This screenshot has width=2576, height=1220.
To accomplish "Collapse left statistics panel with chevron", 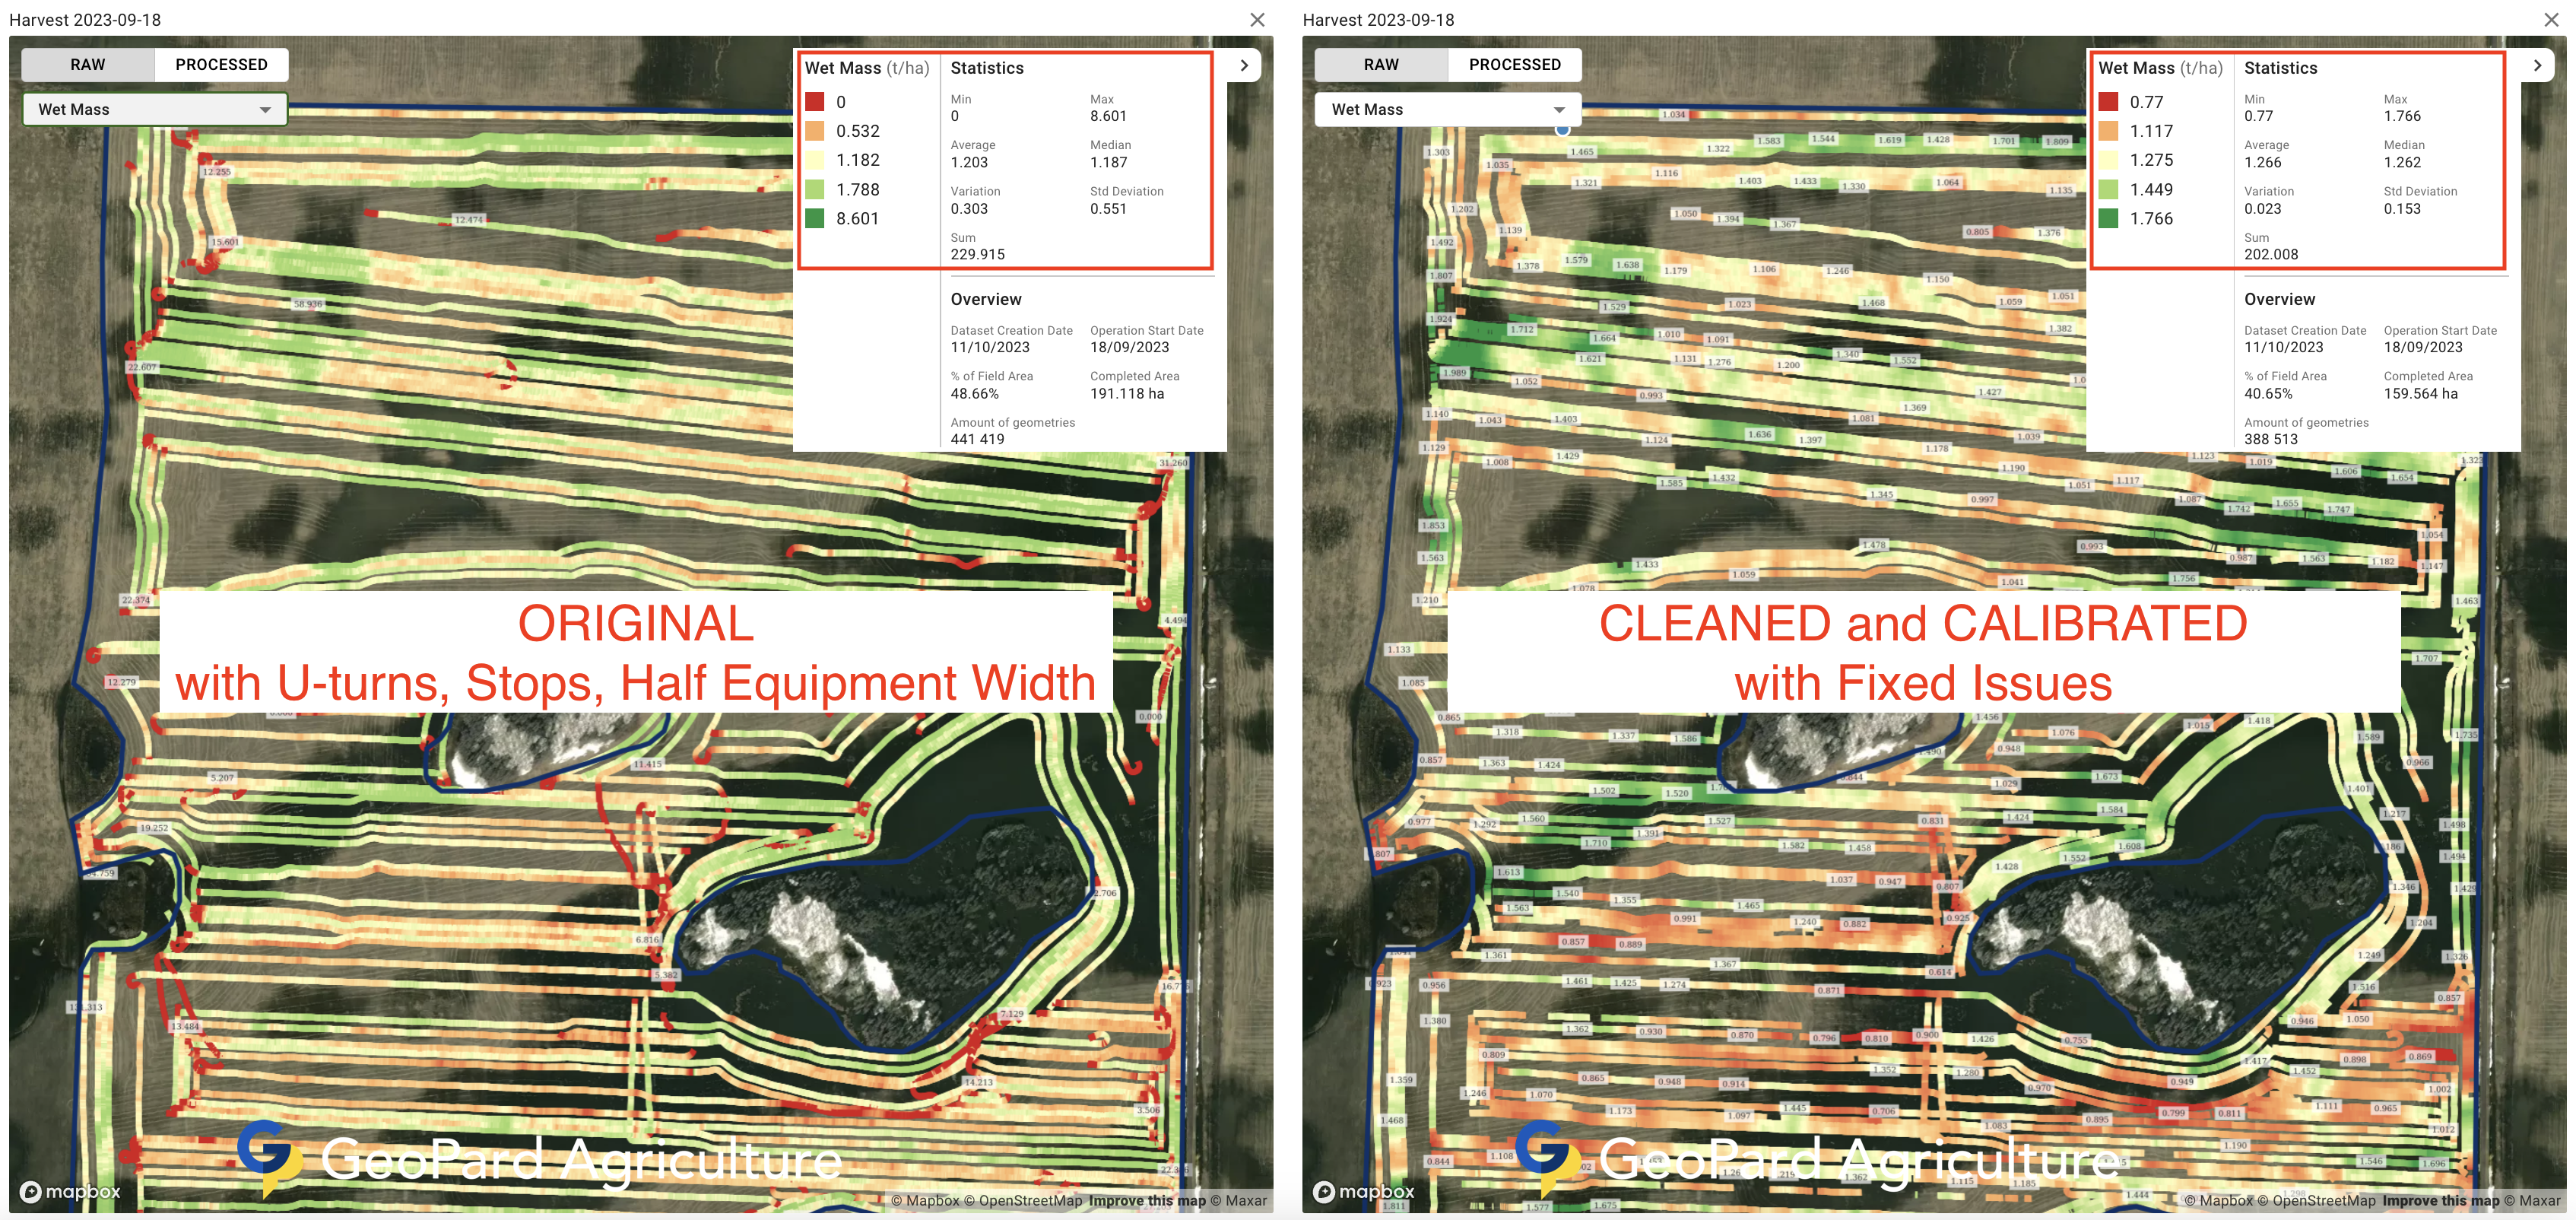I will (x=1244, y=65).
